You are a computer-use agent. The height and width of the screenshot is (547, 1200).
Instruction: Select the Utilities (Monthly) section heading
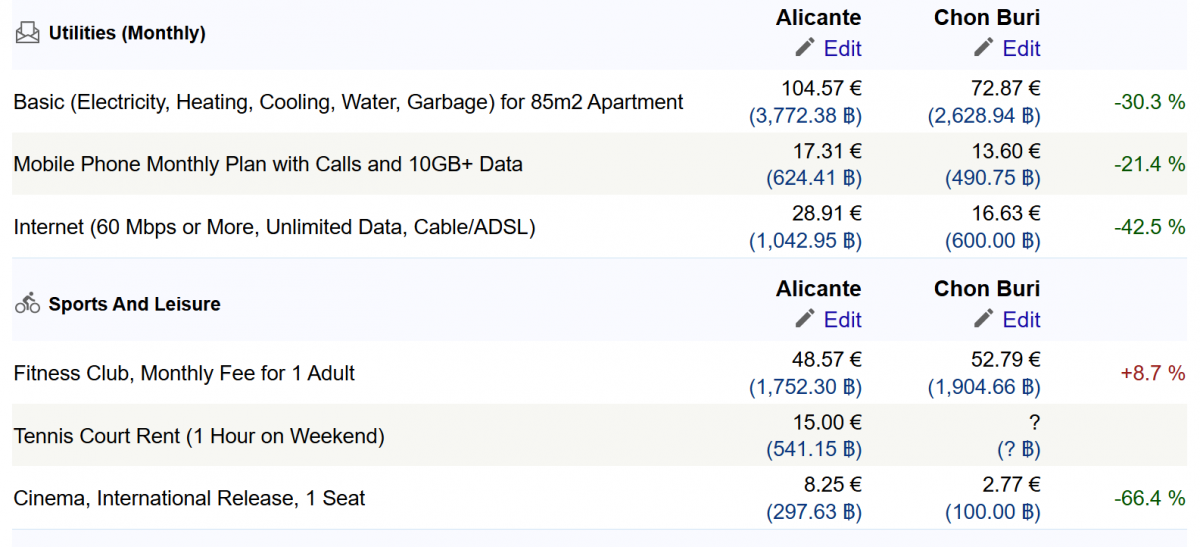[127, 33]
